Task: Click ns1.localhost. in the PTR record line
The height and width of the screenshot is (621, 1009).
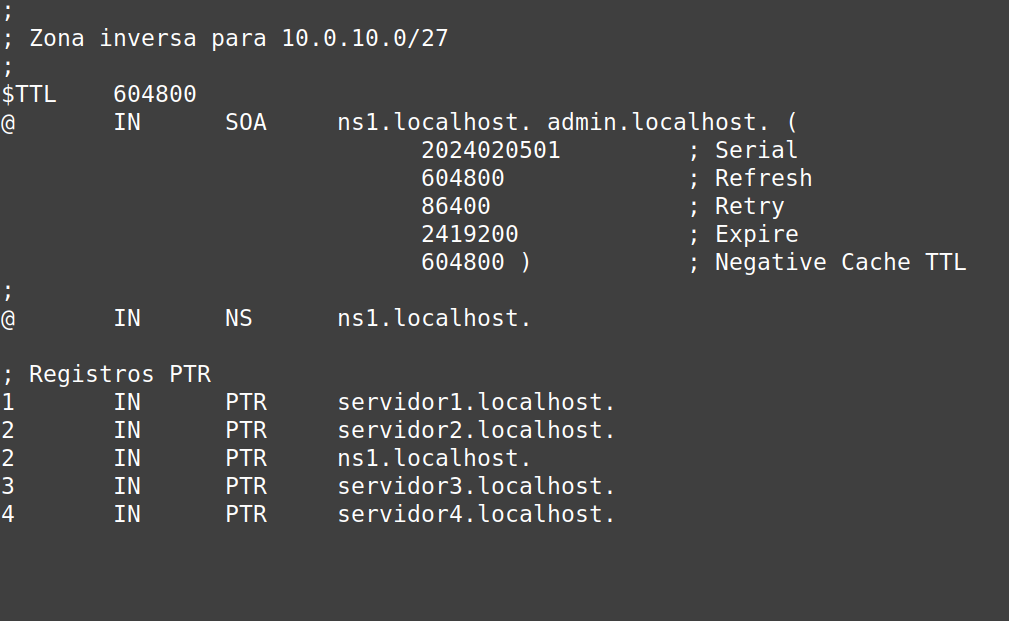Action: coord(434,459)
